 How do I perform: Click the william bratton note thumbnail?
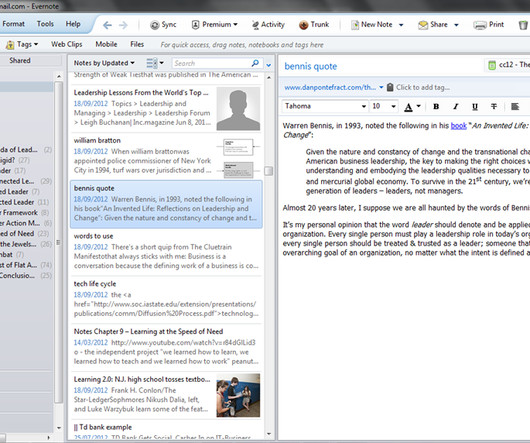click(x=238, y=158)
